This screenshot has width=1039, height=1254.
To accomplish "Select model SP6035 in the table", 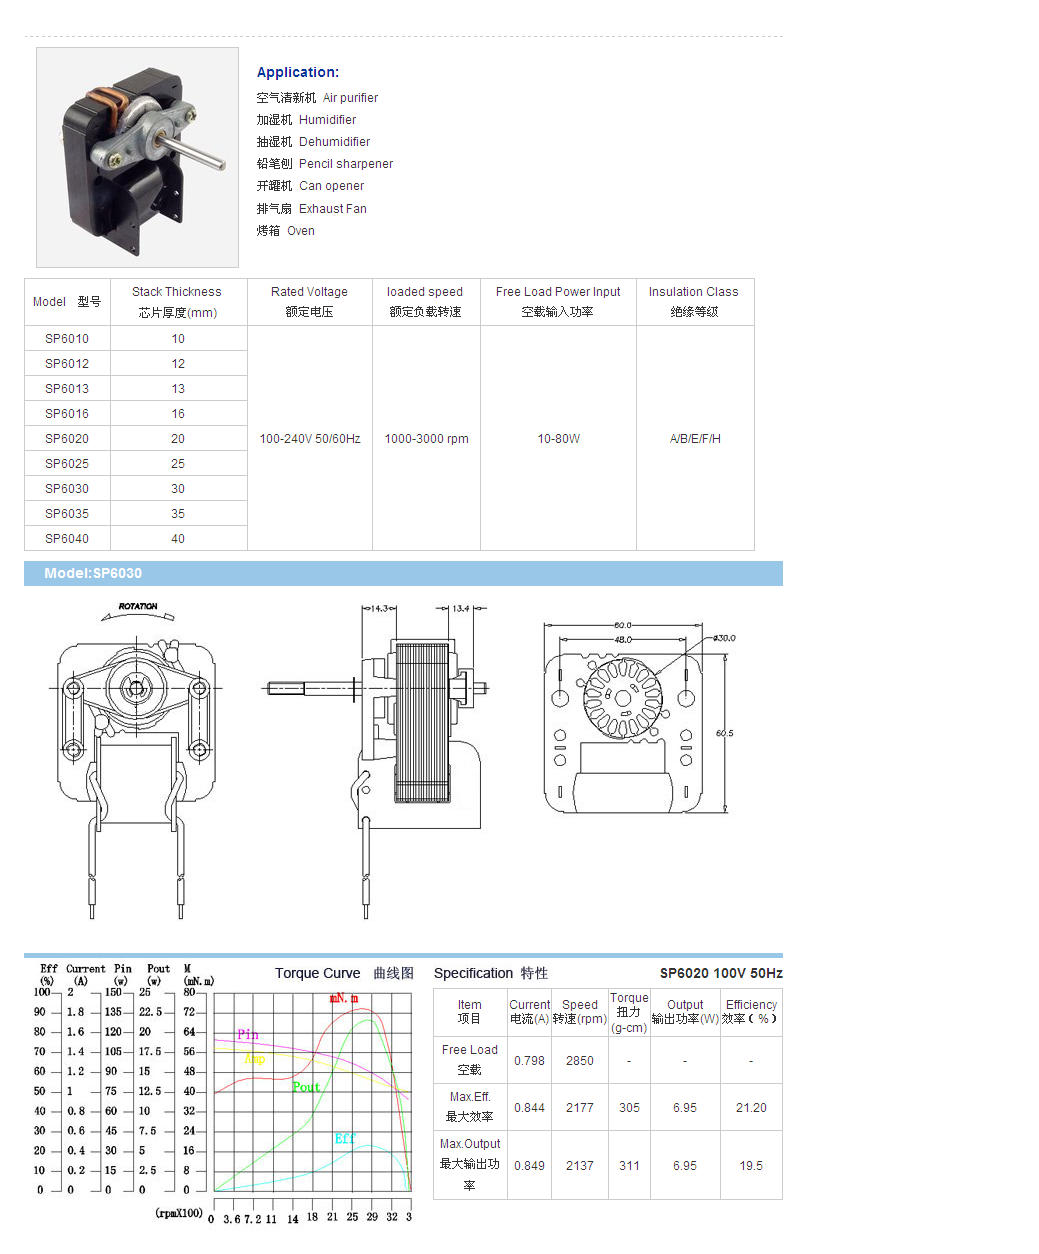I will tap(67, 514).
